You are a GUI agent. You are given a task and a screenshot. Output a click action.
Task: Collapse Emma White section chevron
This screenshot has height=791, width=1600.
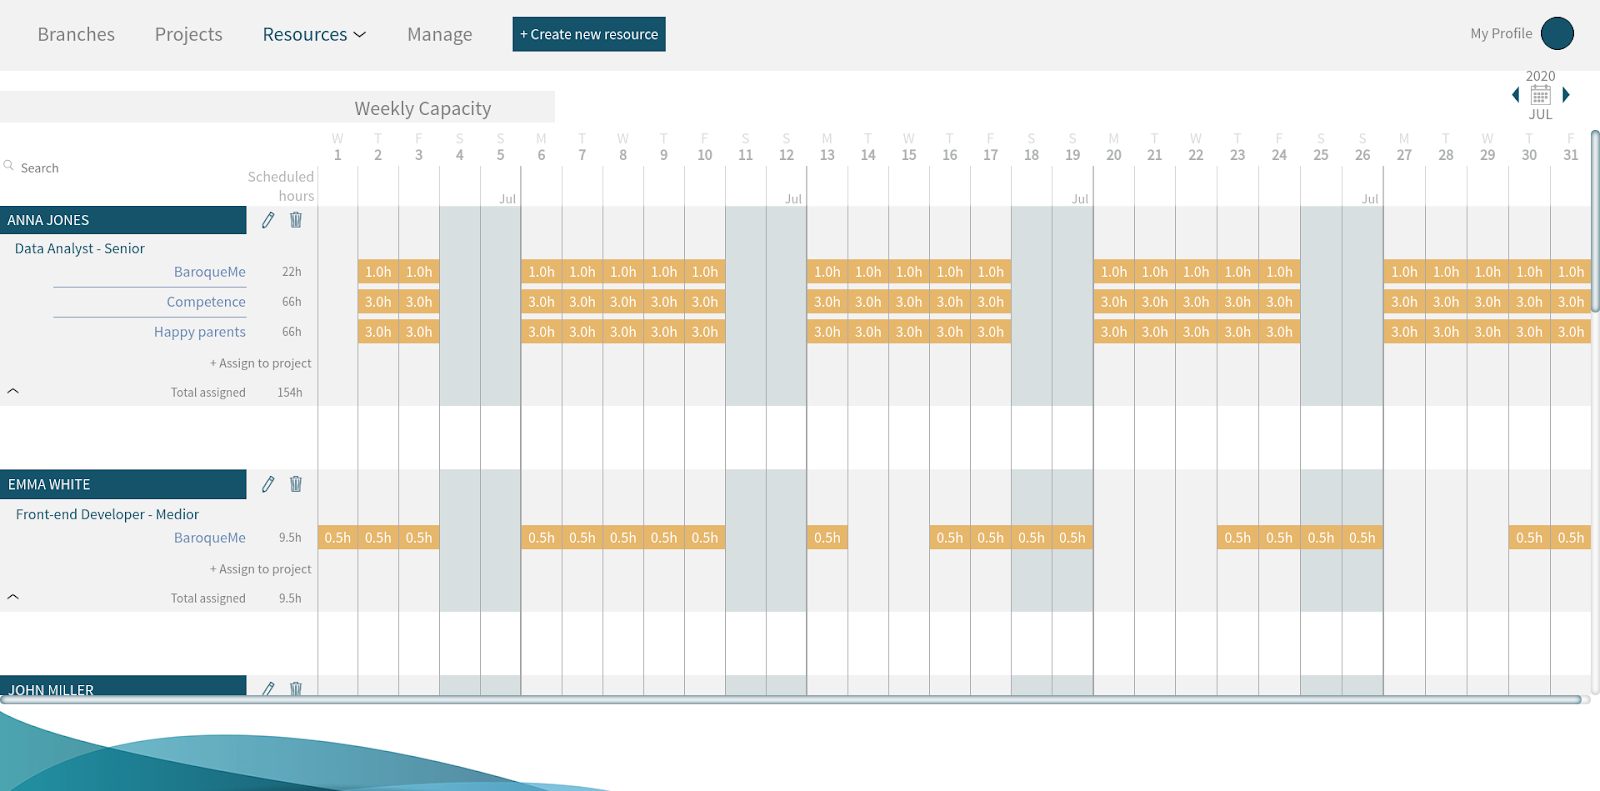[13, 597]
